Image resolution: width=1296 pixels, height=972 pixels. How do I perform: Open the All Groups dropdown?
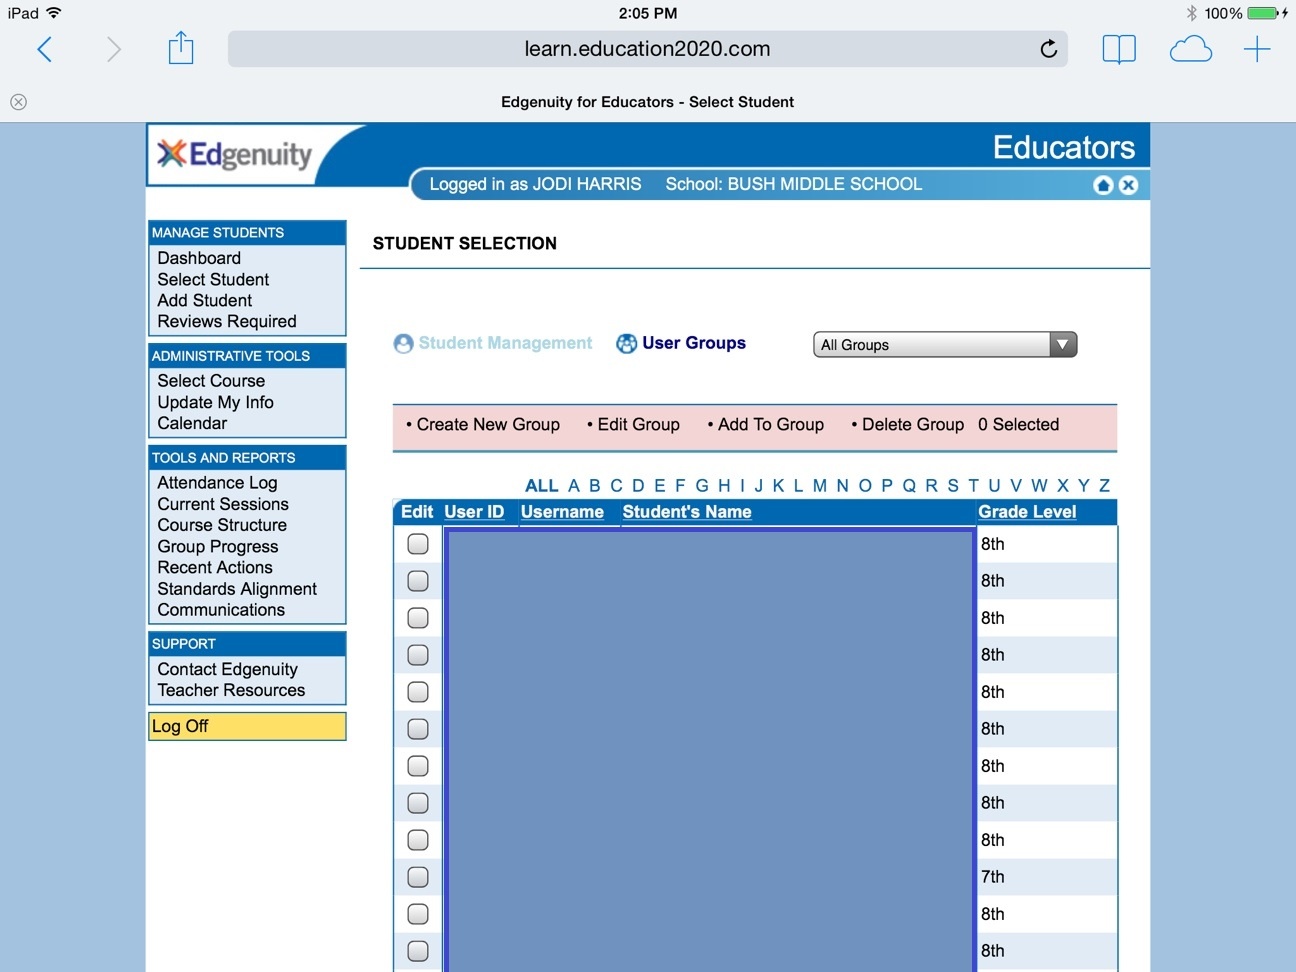point(1062,344)
